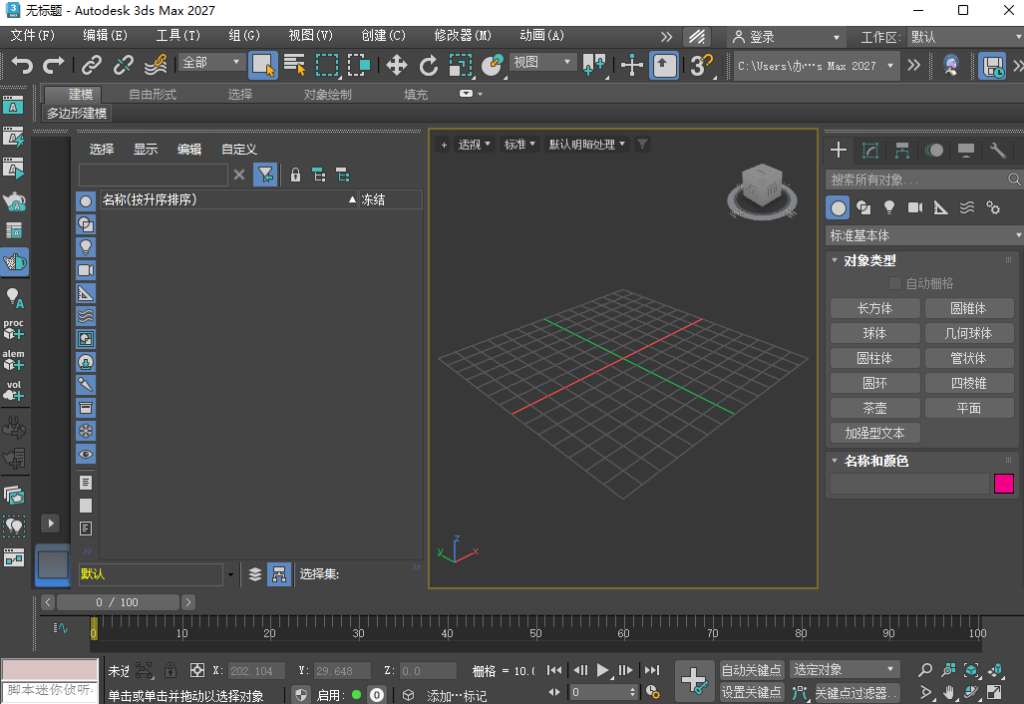Choose the Select Object tool
The image size is (1024, 704).
pyautogui.click(x=263, y=65)
